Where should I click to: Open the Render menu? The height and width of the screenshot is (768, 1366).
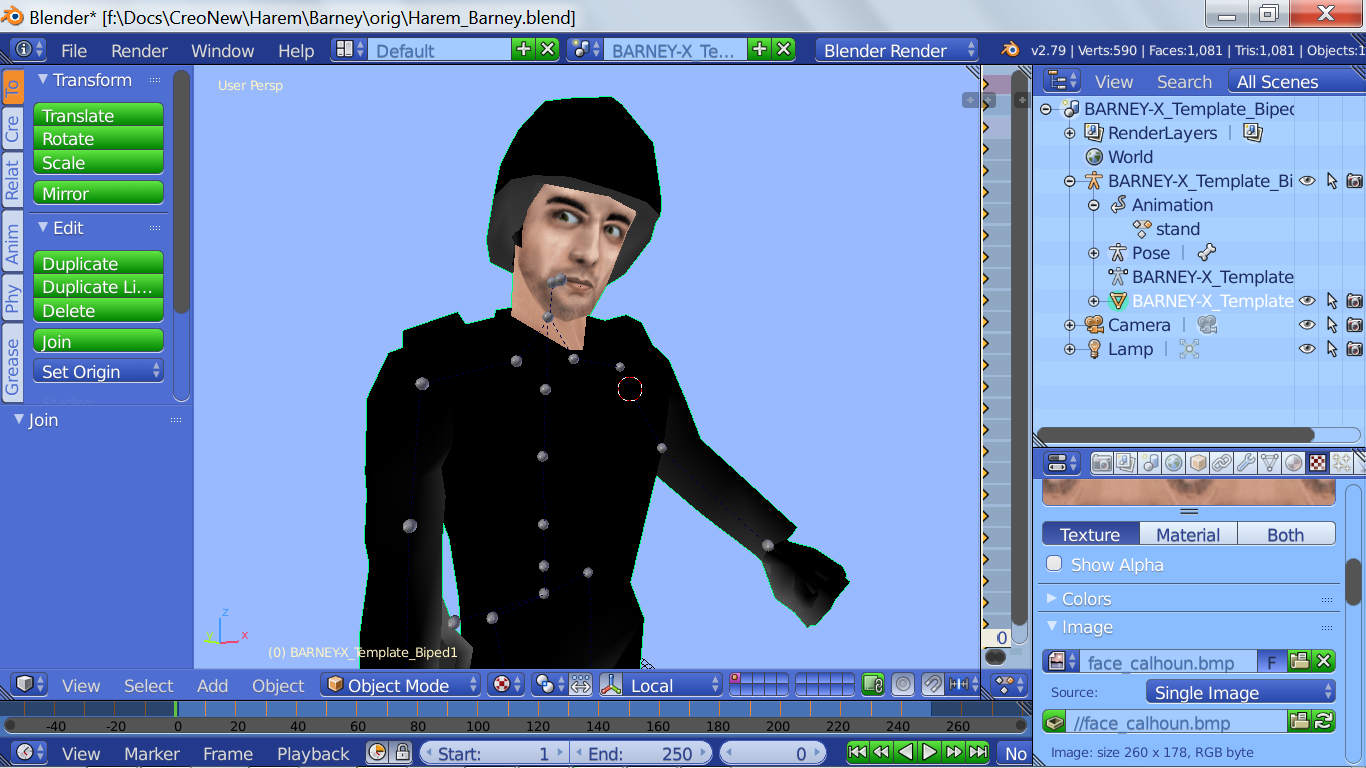[139, 51]
